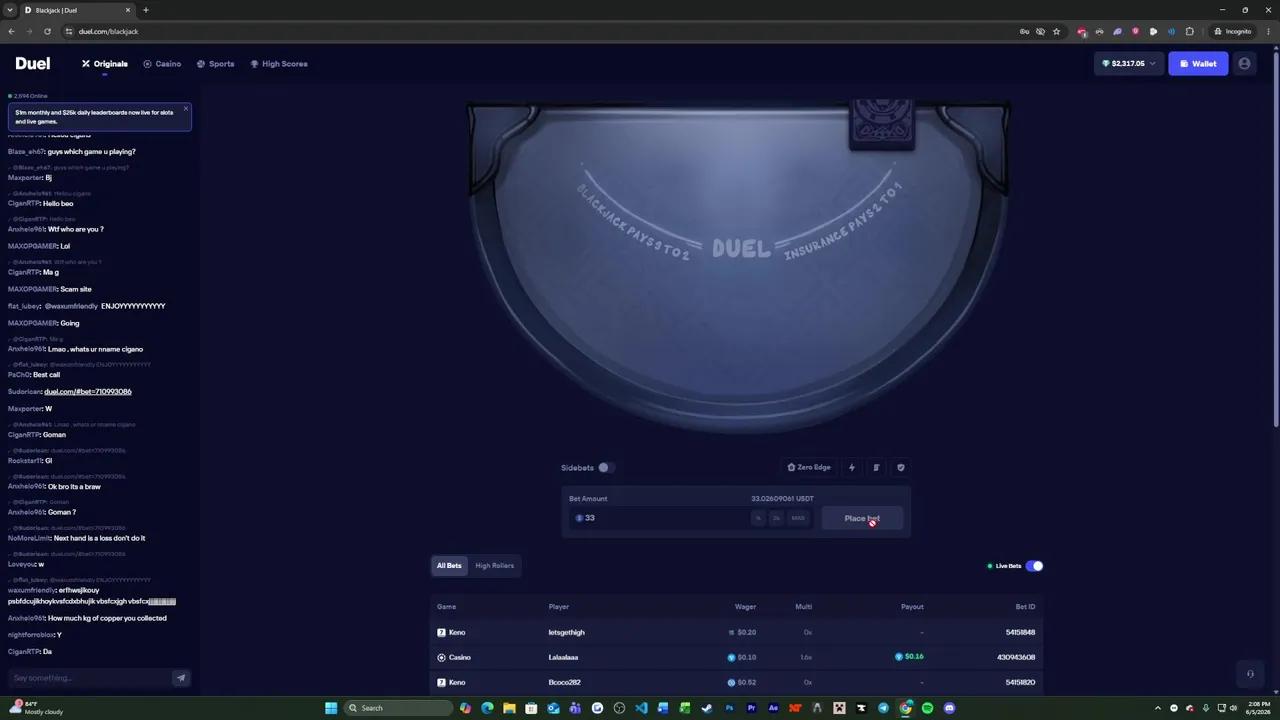The height and width of the screenshot is (720, 1280).
Task: Open Telegram from the taskbar
Action: [x=883, y=708]
